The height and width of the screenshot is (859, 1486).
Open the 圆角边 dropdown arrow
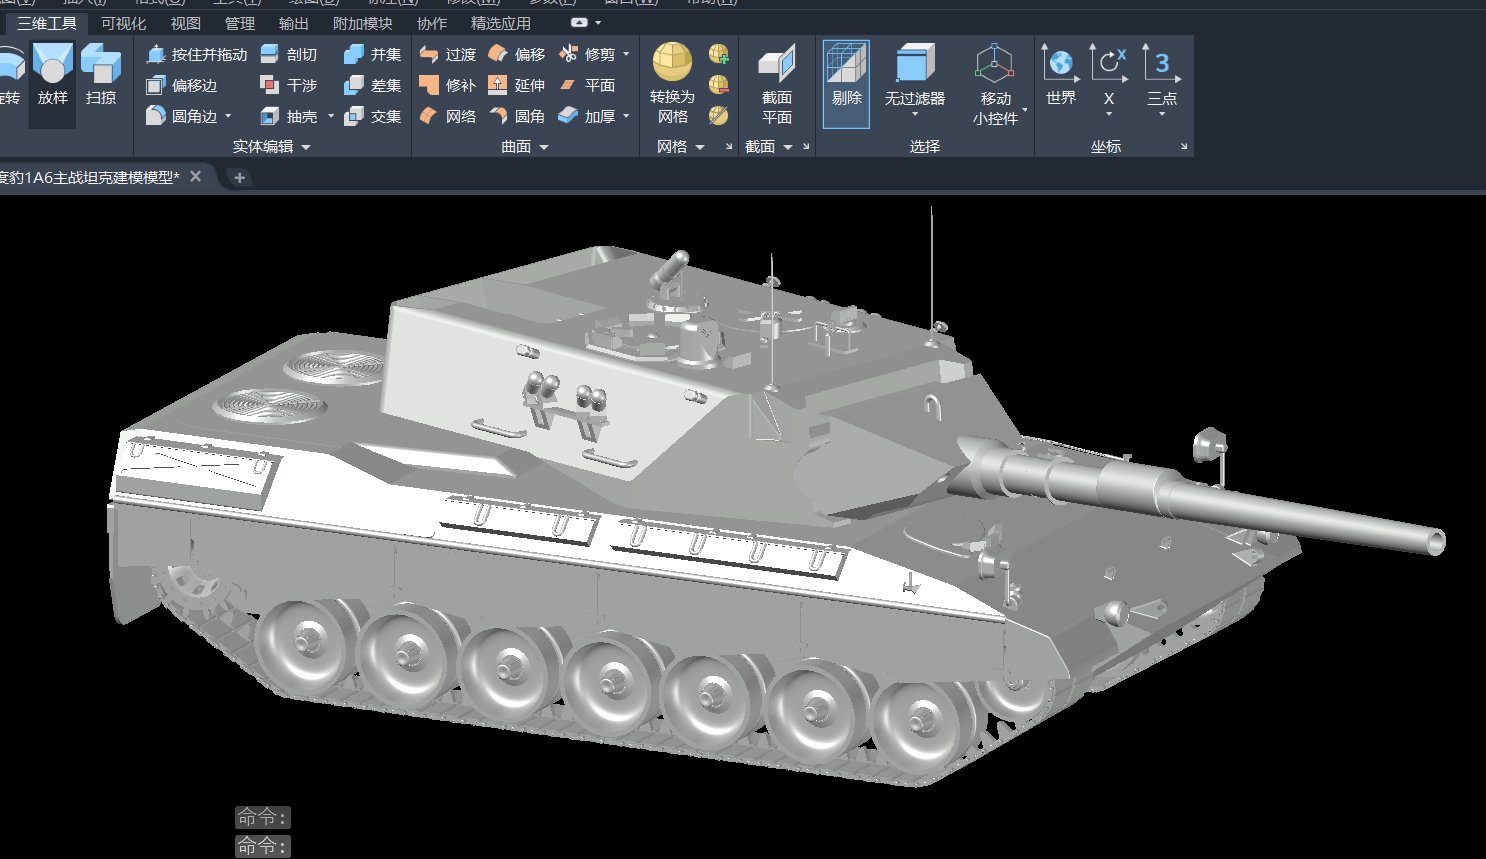pos(228,116)
